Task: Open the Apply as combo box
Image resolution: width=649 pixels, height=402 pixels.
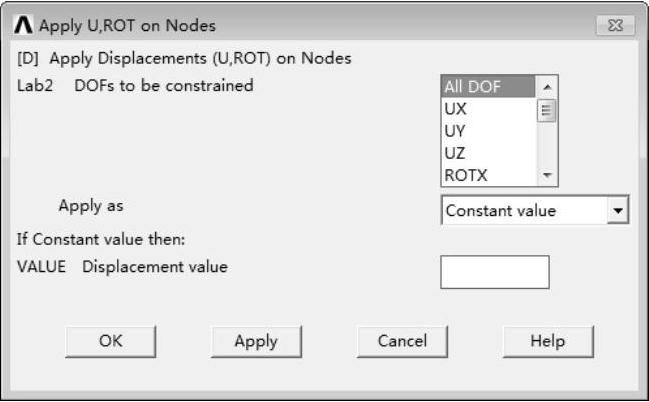Action: tap(524, 210)
